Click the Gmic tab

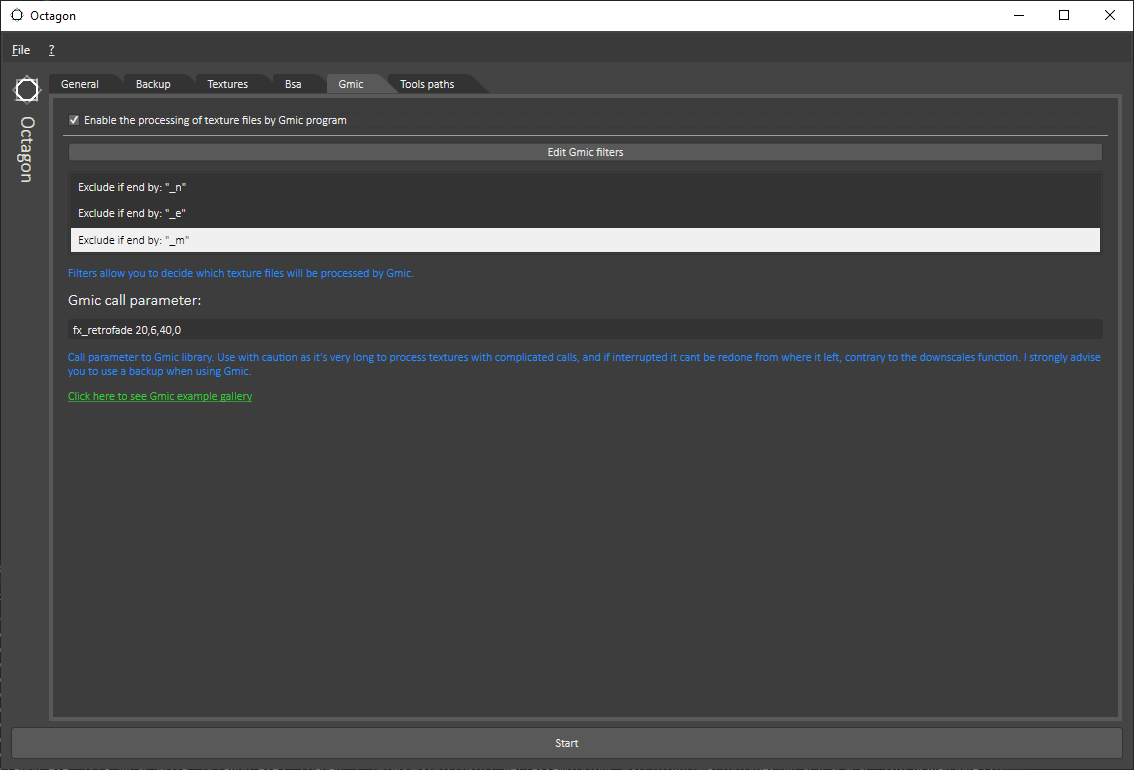click(x=351, y=84)
